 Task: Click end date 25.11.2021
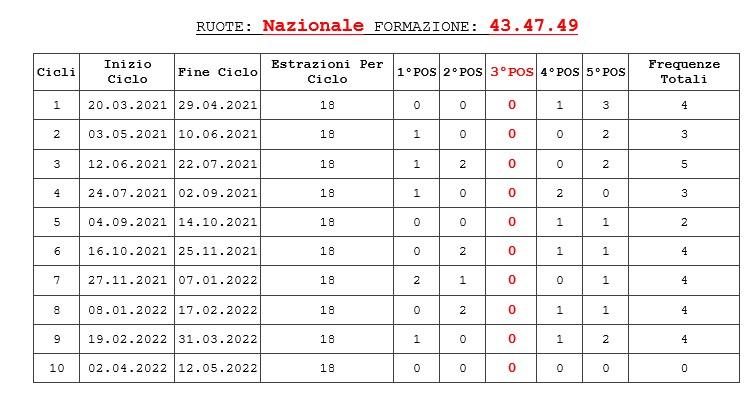tap(218, 251)
